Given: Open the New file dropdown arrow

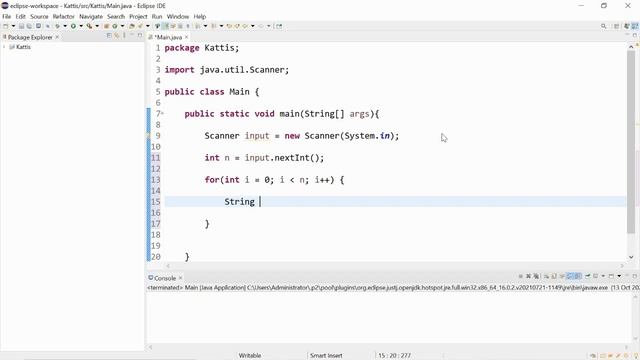Looking at the screenshot, I should coord(13,26).
